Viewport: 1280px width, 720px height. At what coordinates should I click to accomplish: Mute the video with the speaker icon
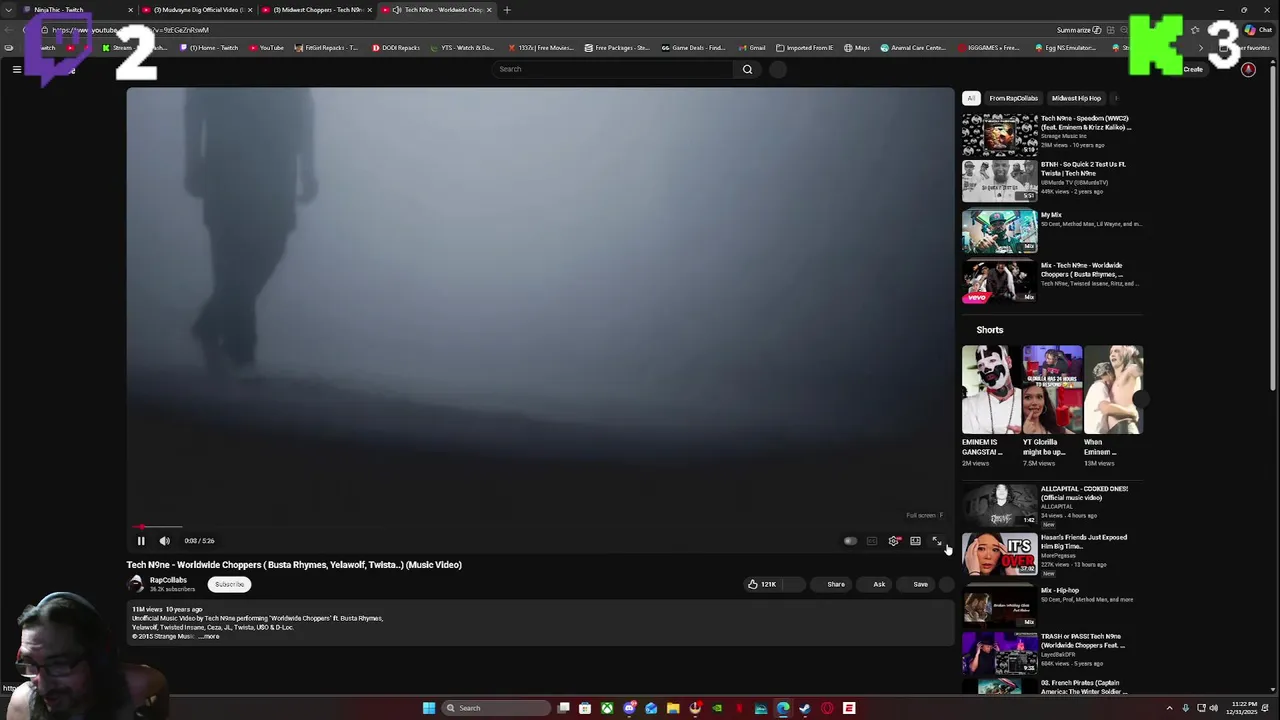click(164, 541)
